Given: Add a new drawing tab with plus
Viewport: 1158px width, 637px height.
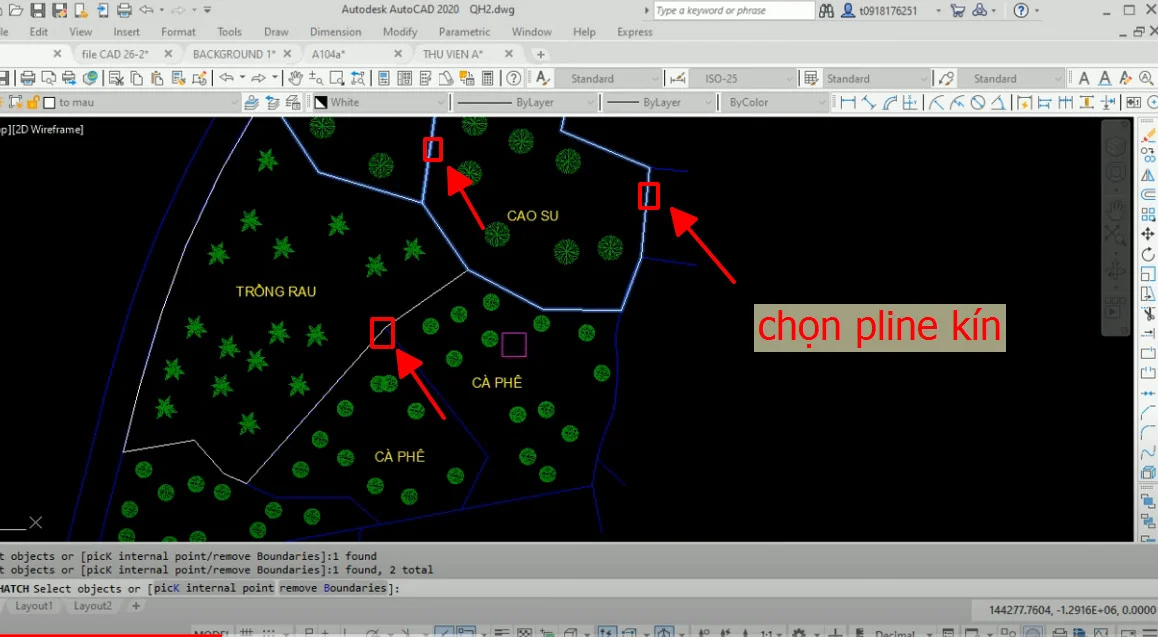Looking at the screenshot, I should coord(541,55).
